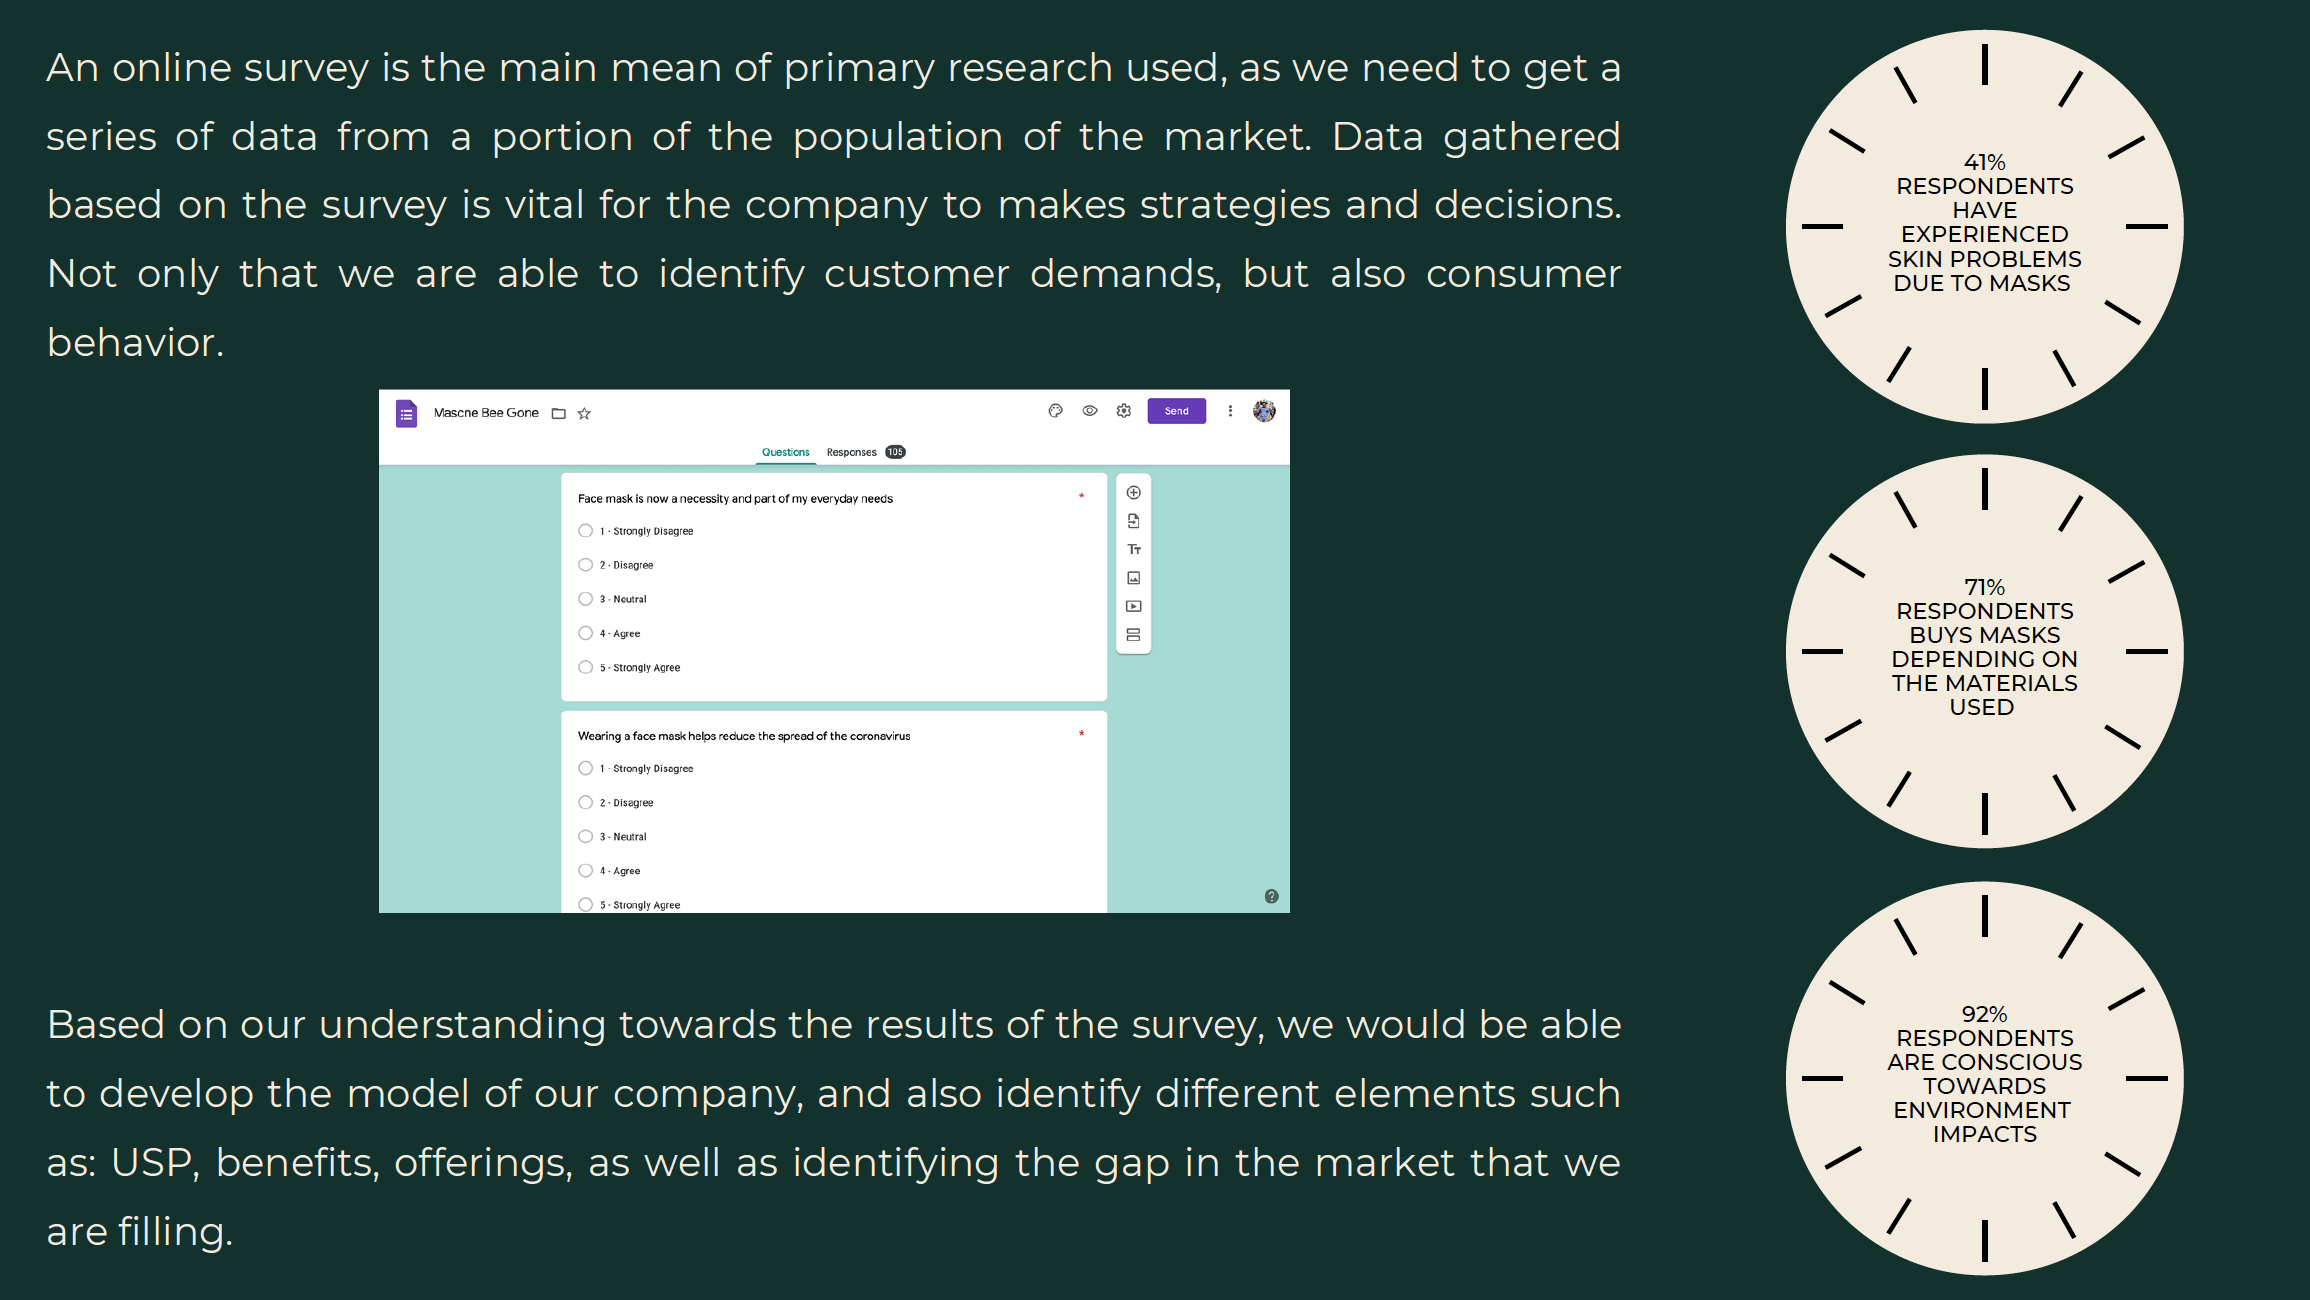Open form settings gear icon

pyautogui.click(x=1124, y=411)
